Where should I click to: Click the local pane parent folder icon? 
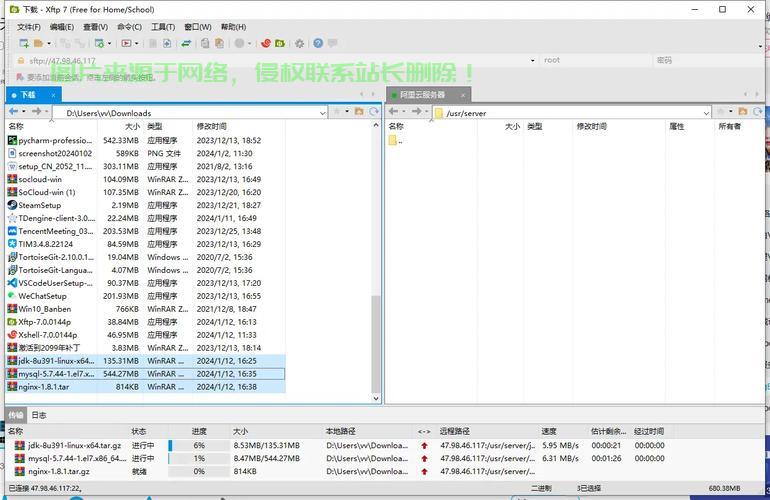point(359,112)
